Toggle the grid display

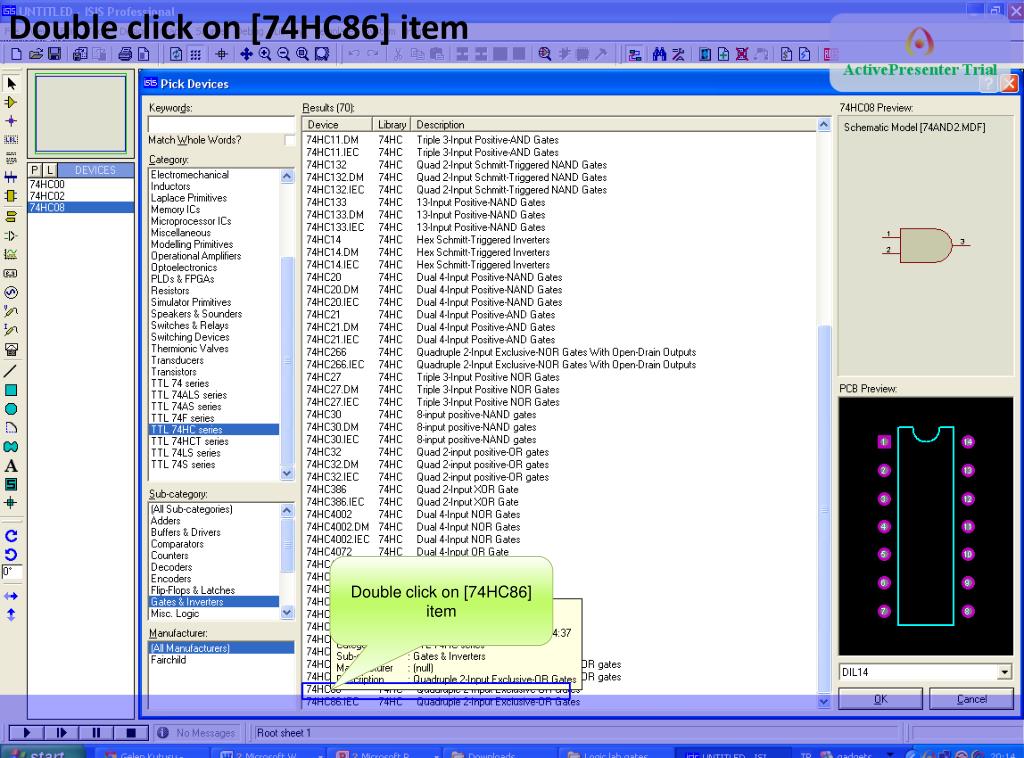(x=195, y=54)
